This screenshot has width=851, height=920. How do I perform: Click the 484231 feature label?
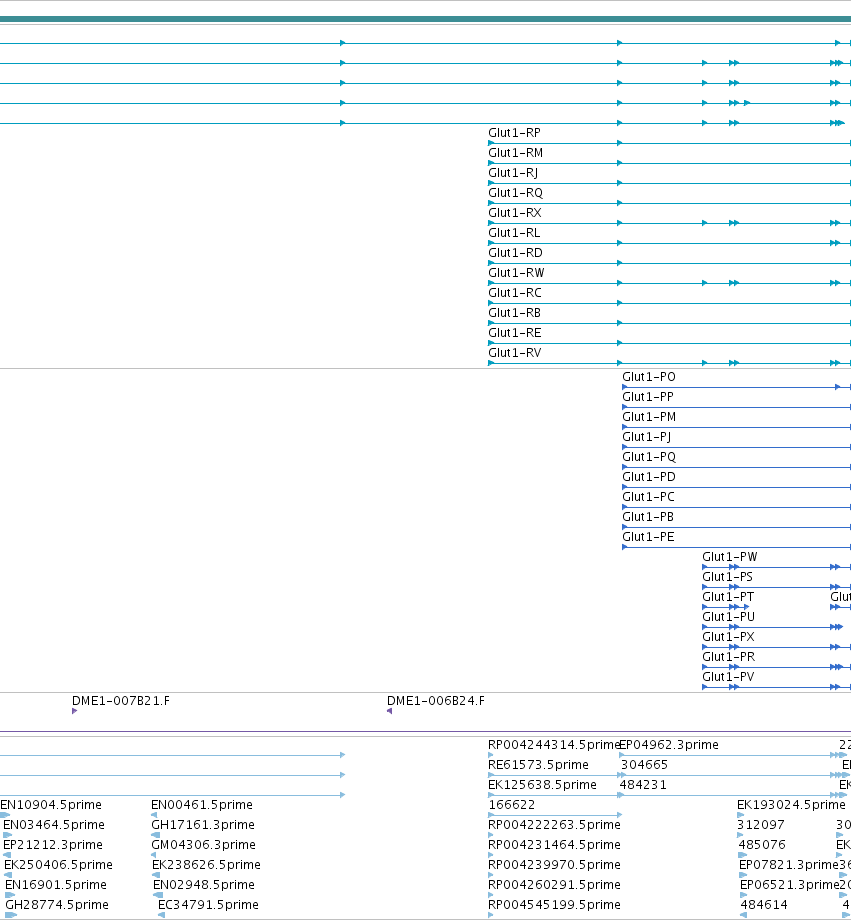pos(643,784)
